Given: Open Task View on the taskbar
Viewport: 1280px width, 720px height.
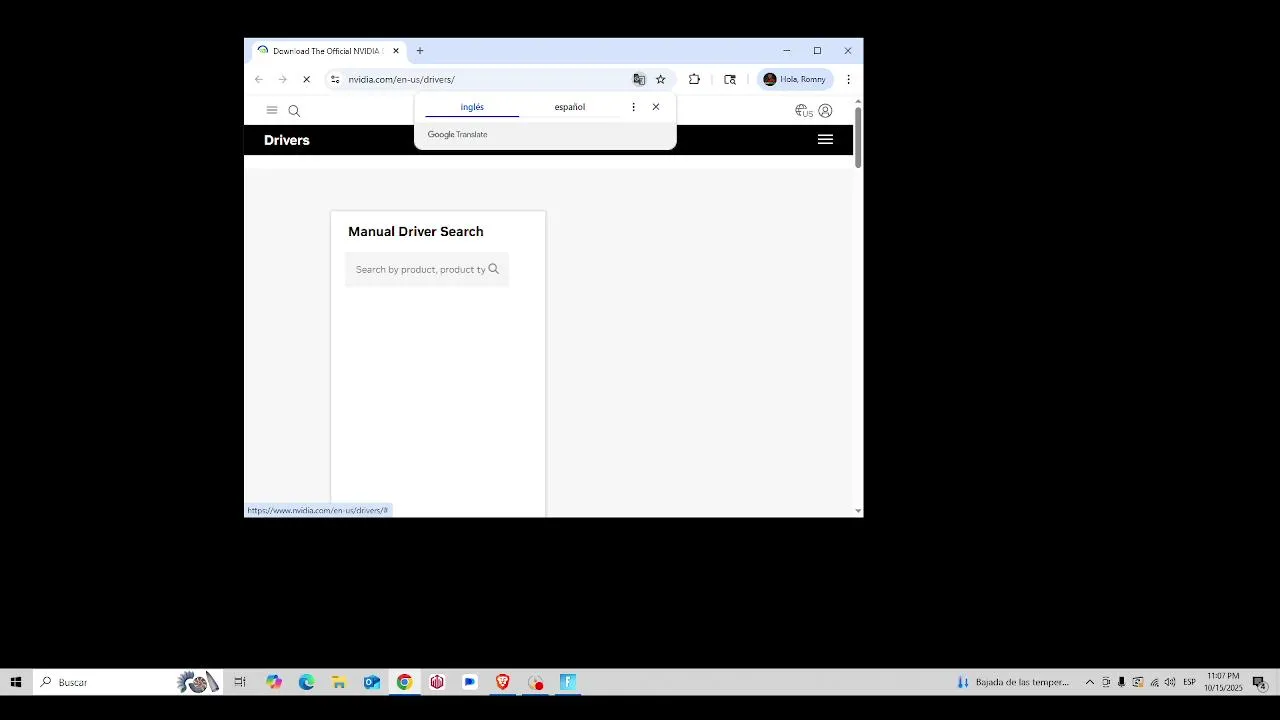Looking at the screenshot, I should [x=240, y=682].
